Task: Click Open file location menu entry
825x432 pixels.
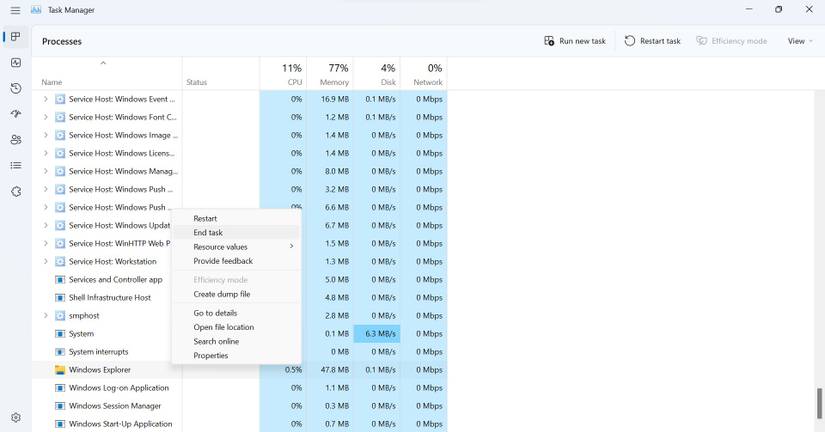Action: 223,327
